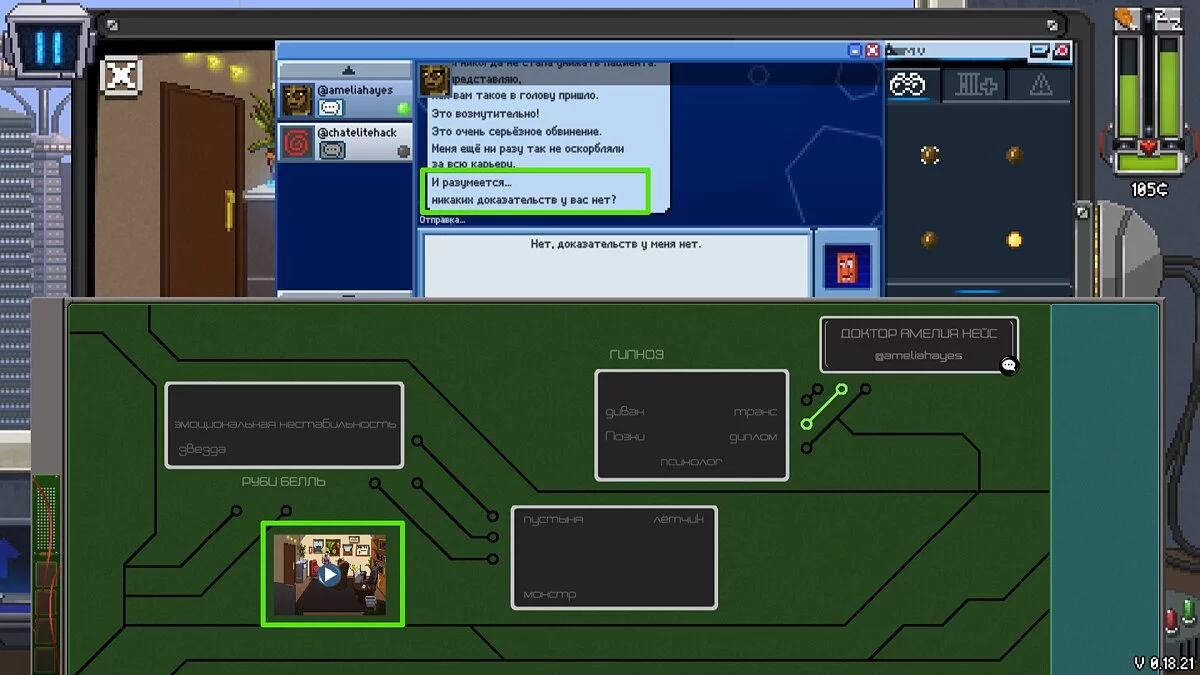Minimize the chat window
The width and height of the screenshot is (1200, 675).
(x=855, y=50)
